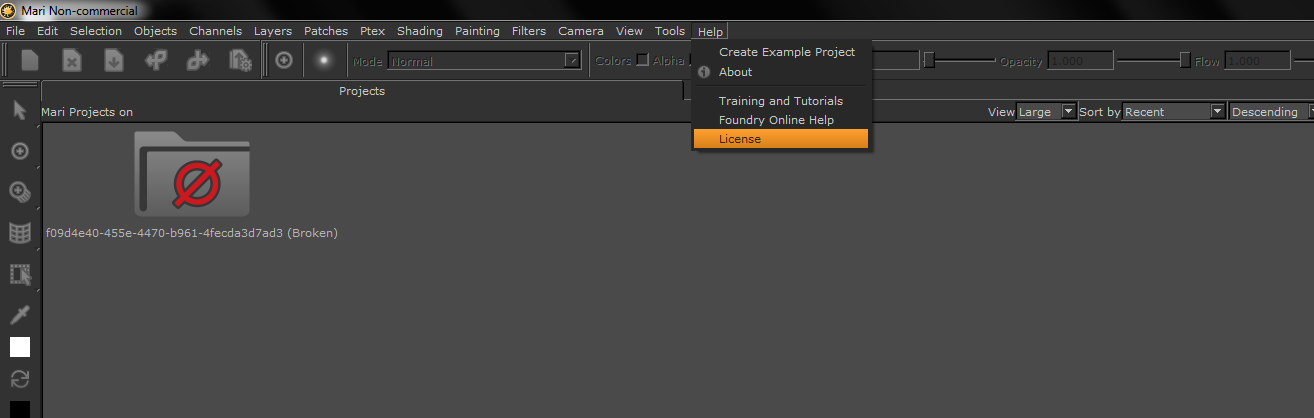
Task: Click the info icon next to About
Action: (704, 72)
